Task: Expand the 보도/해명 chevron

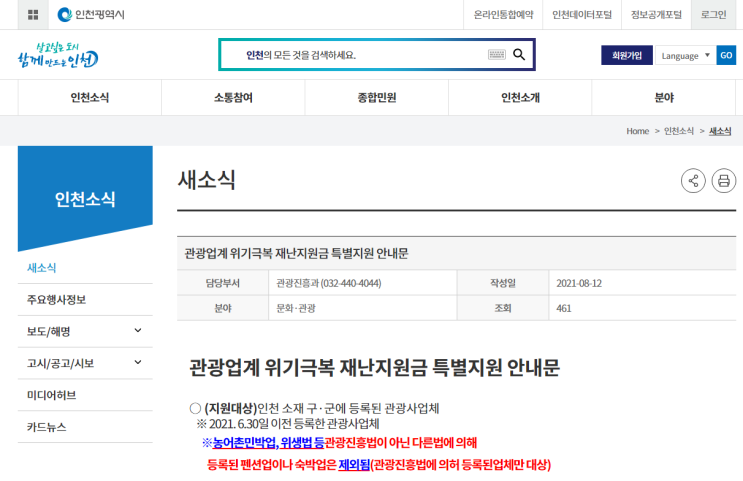Action: (138, 331)
